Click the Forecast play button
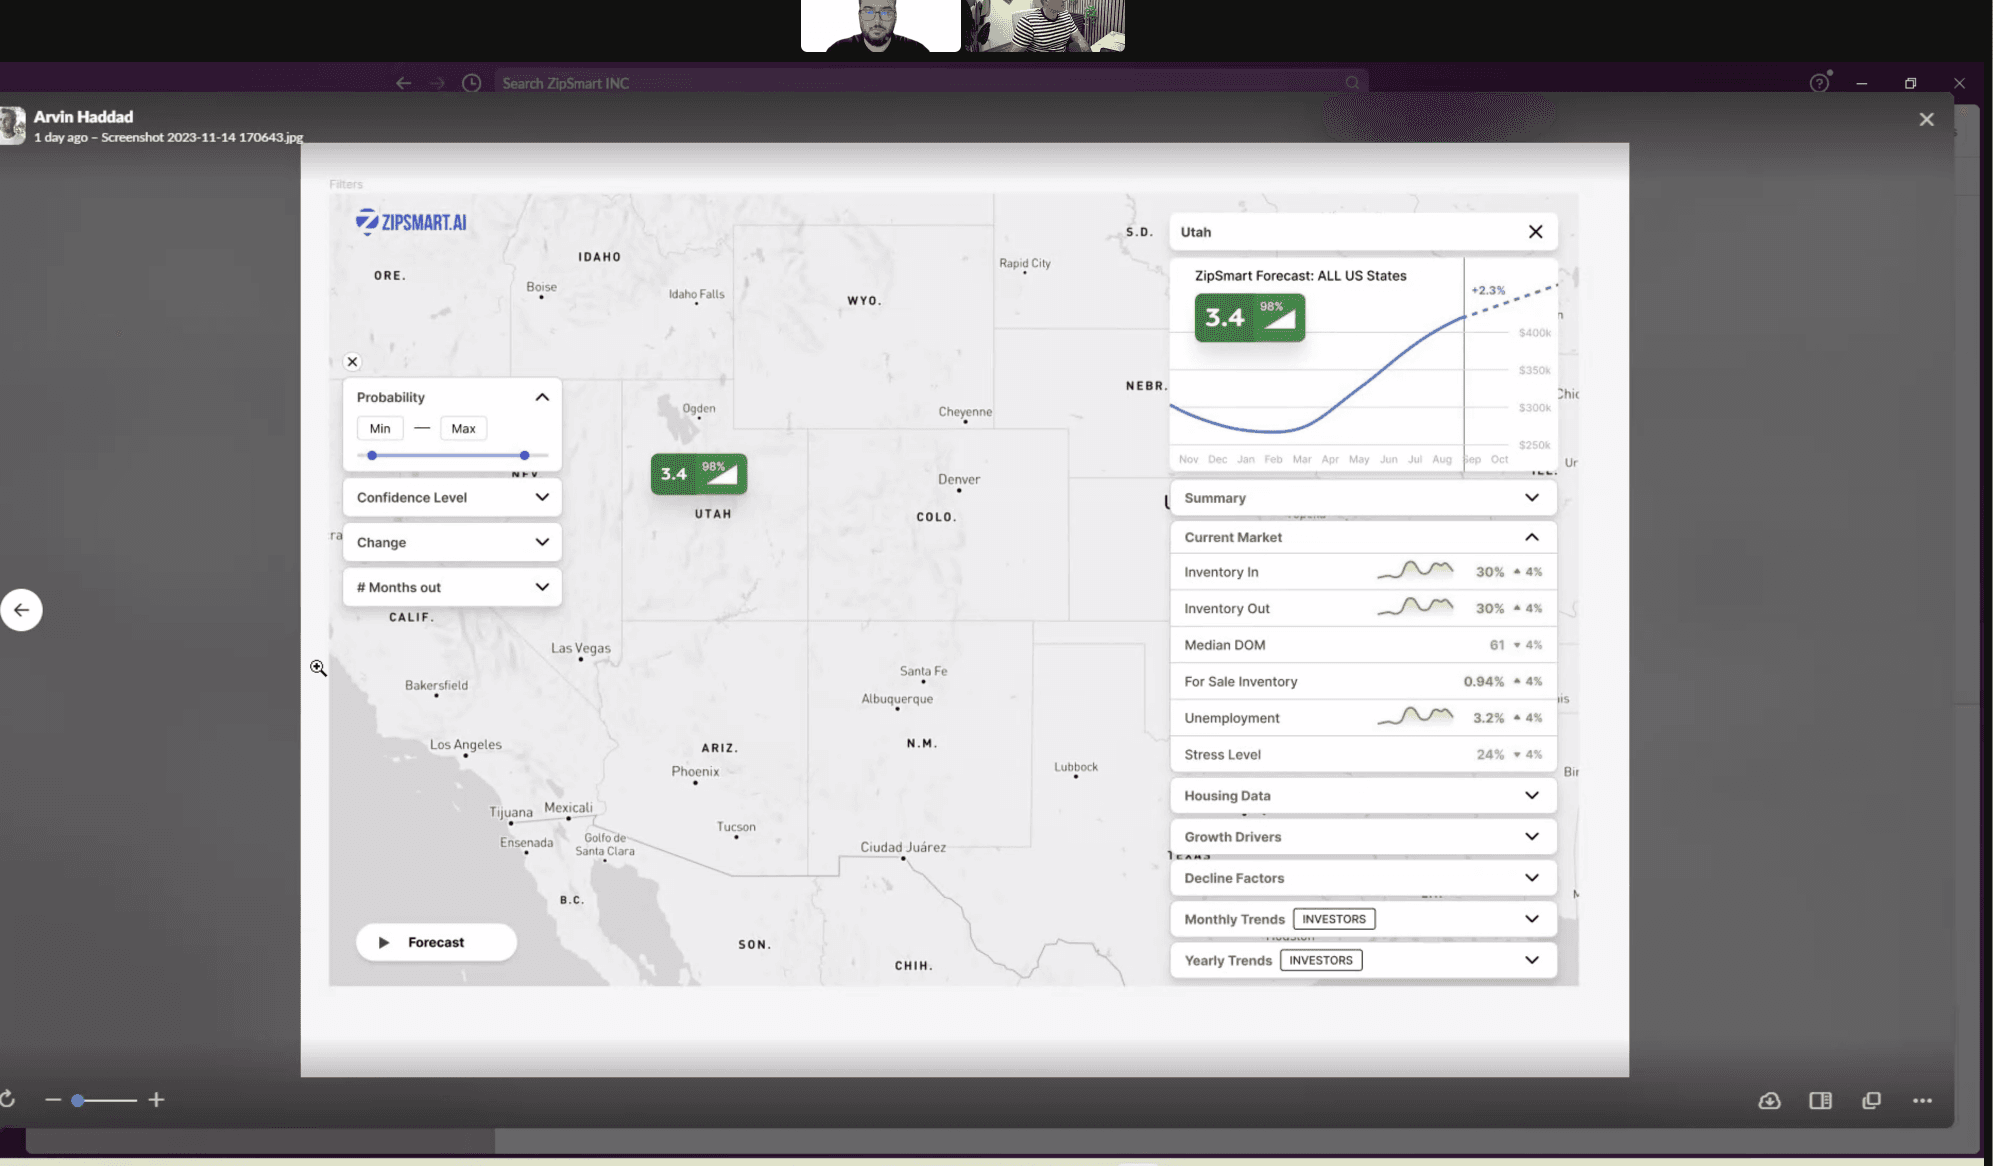The width and height of the screenshot is (1993, 1166). [436, 942]
